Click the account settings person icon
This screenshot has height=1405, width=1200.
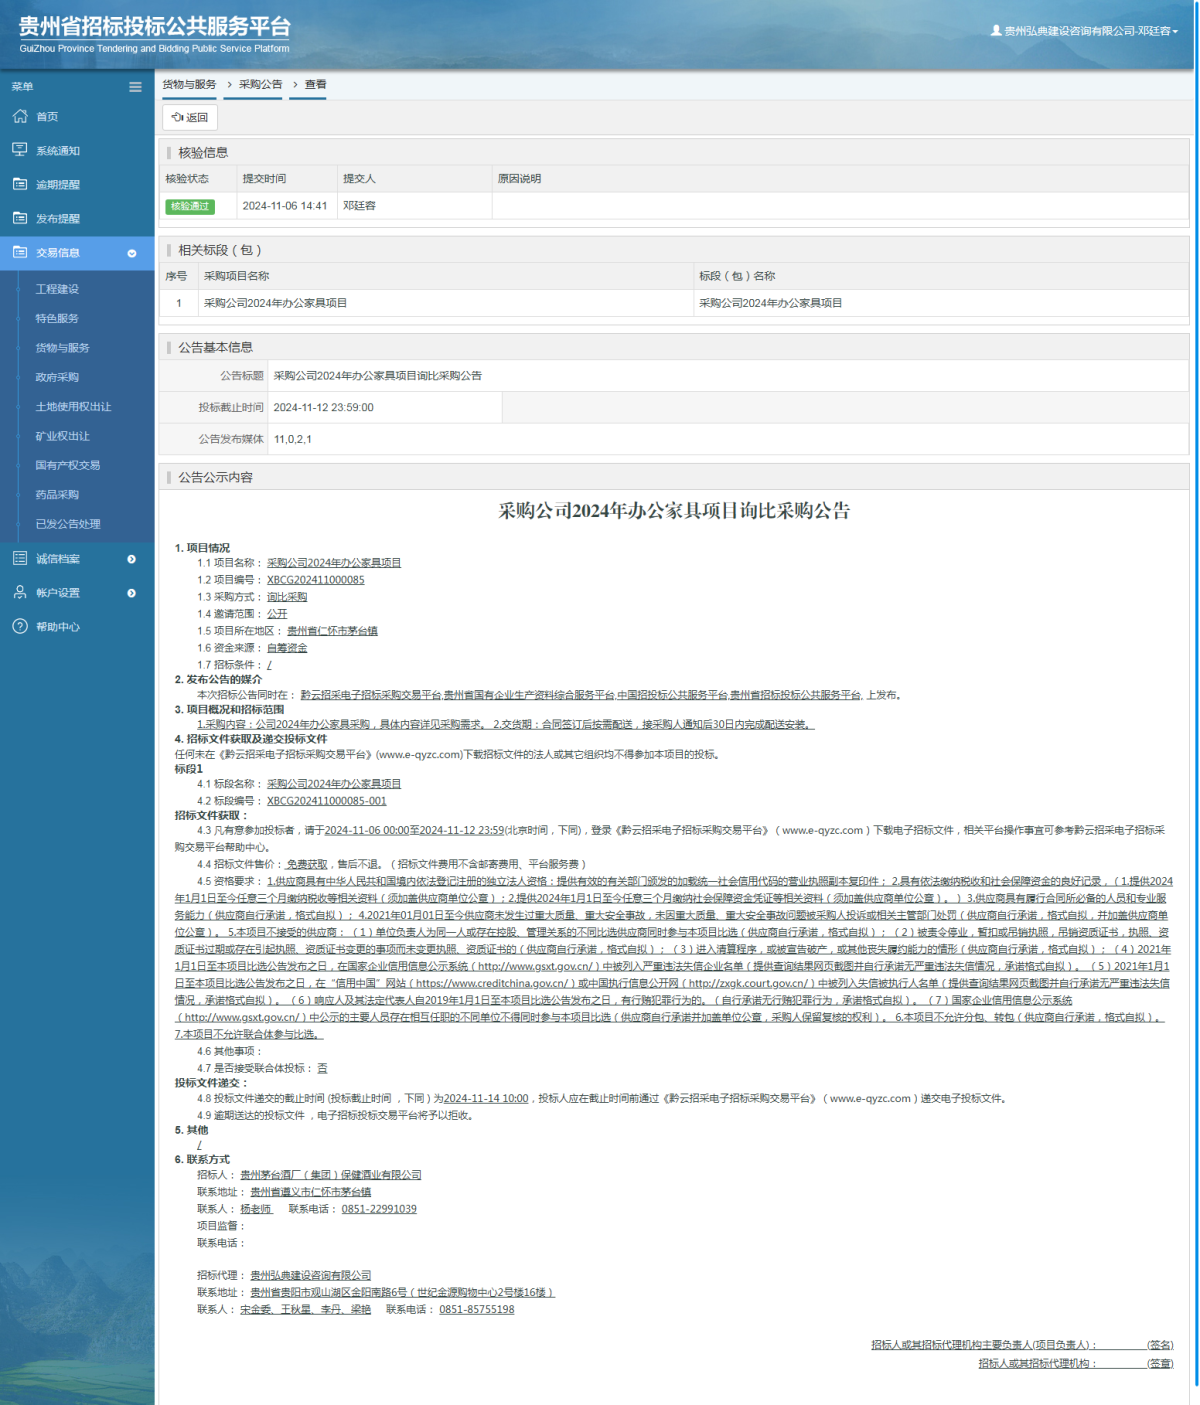[x=20, y=593]
